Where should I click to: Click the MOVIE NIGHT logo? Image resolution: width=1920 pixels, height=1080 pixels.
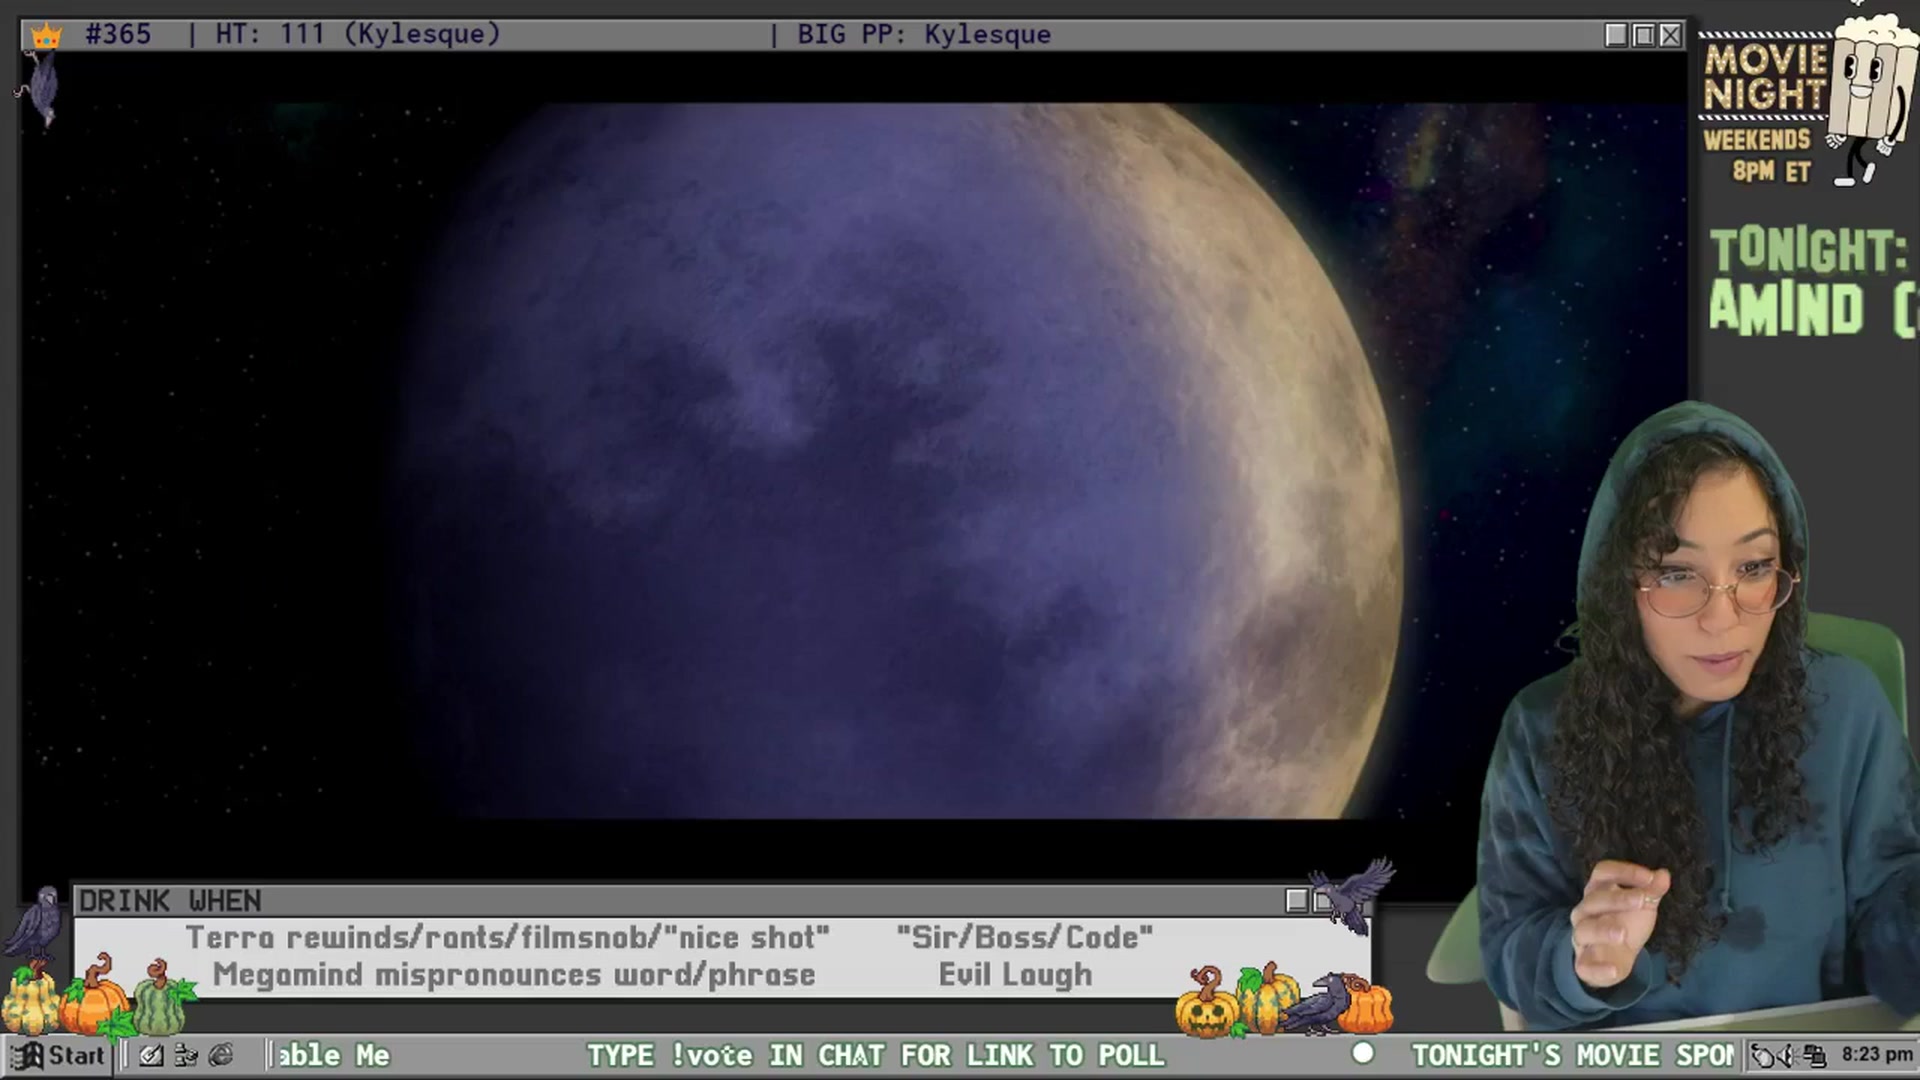(x=1765, y=76)
